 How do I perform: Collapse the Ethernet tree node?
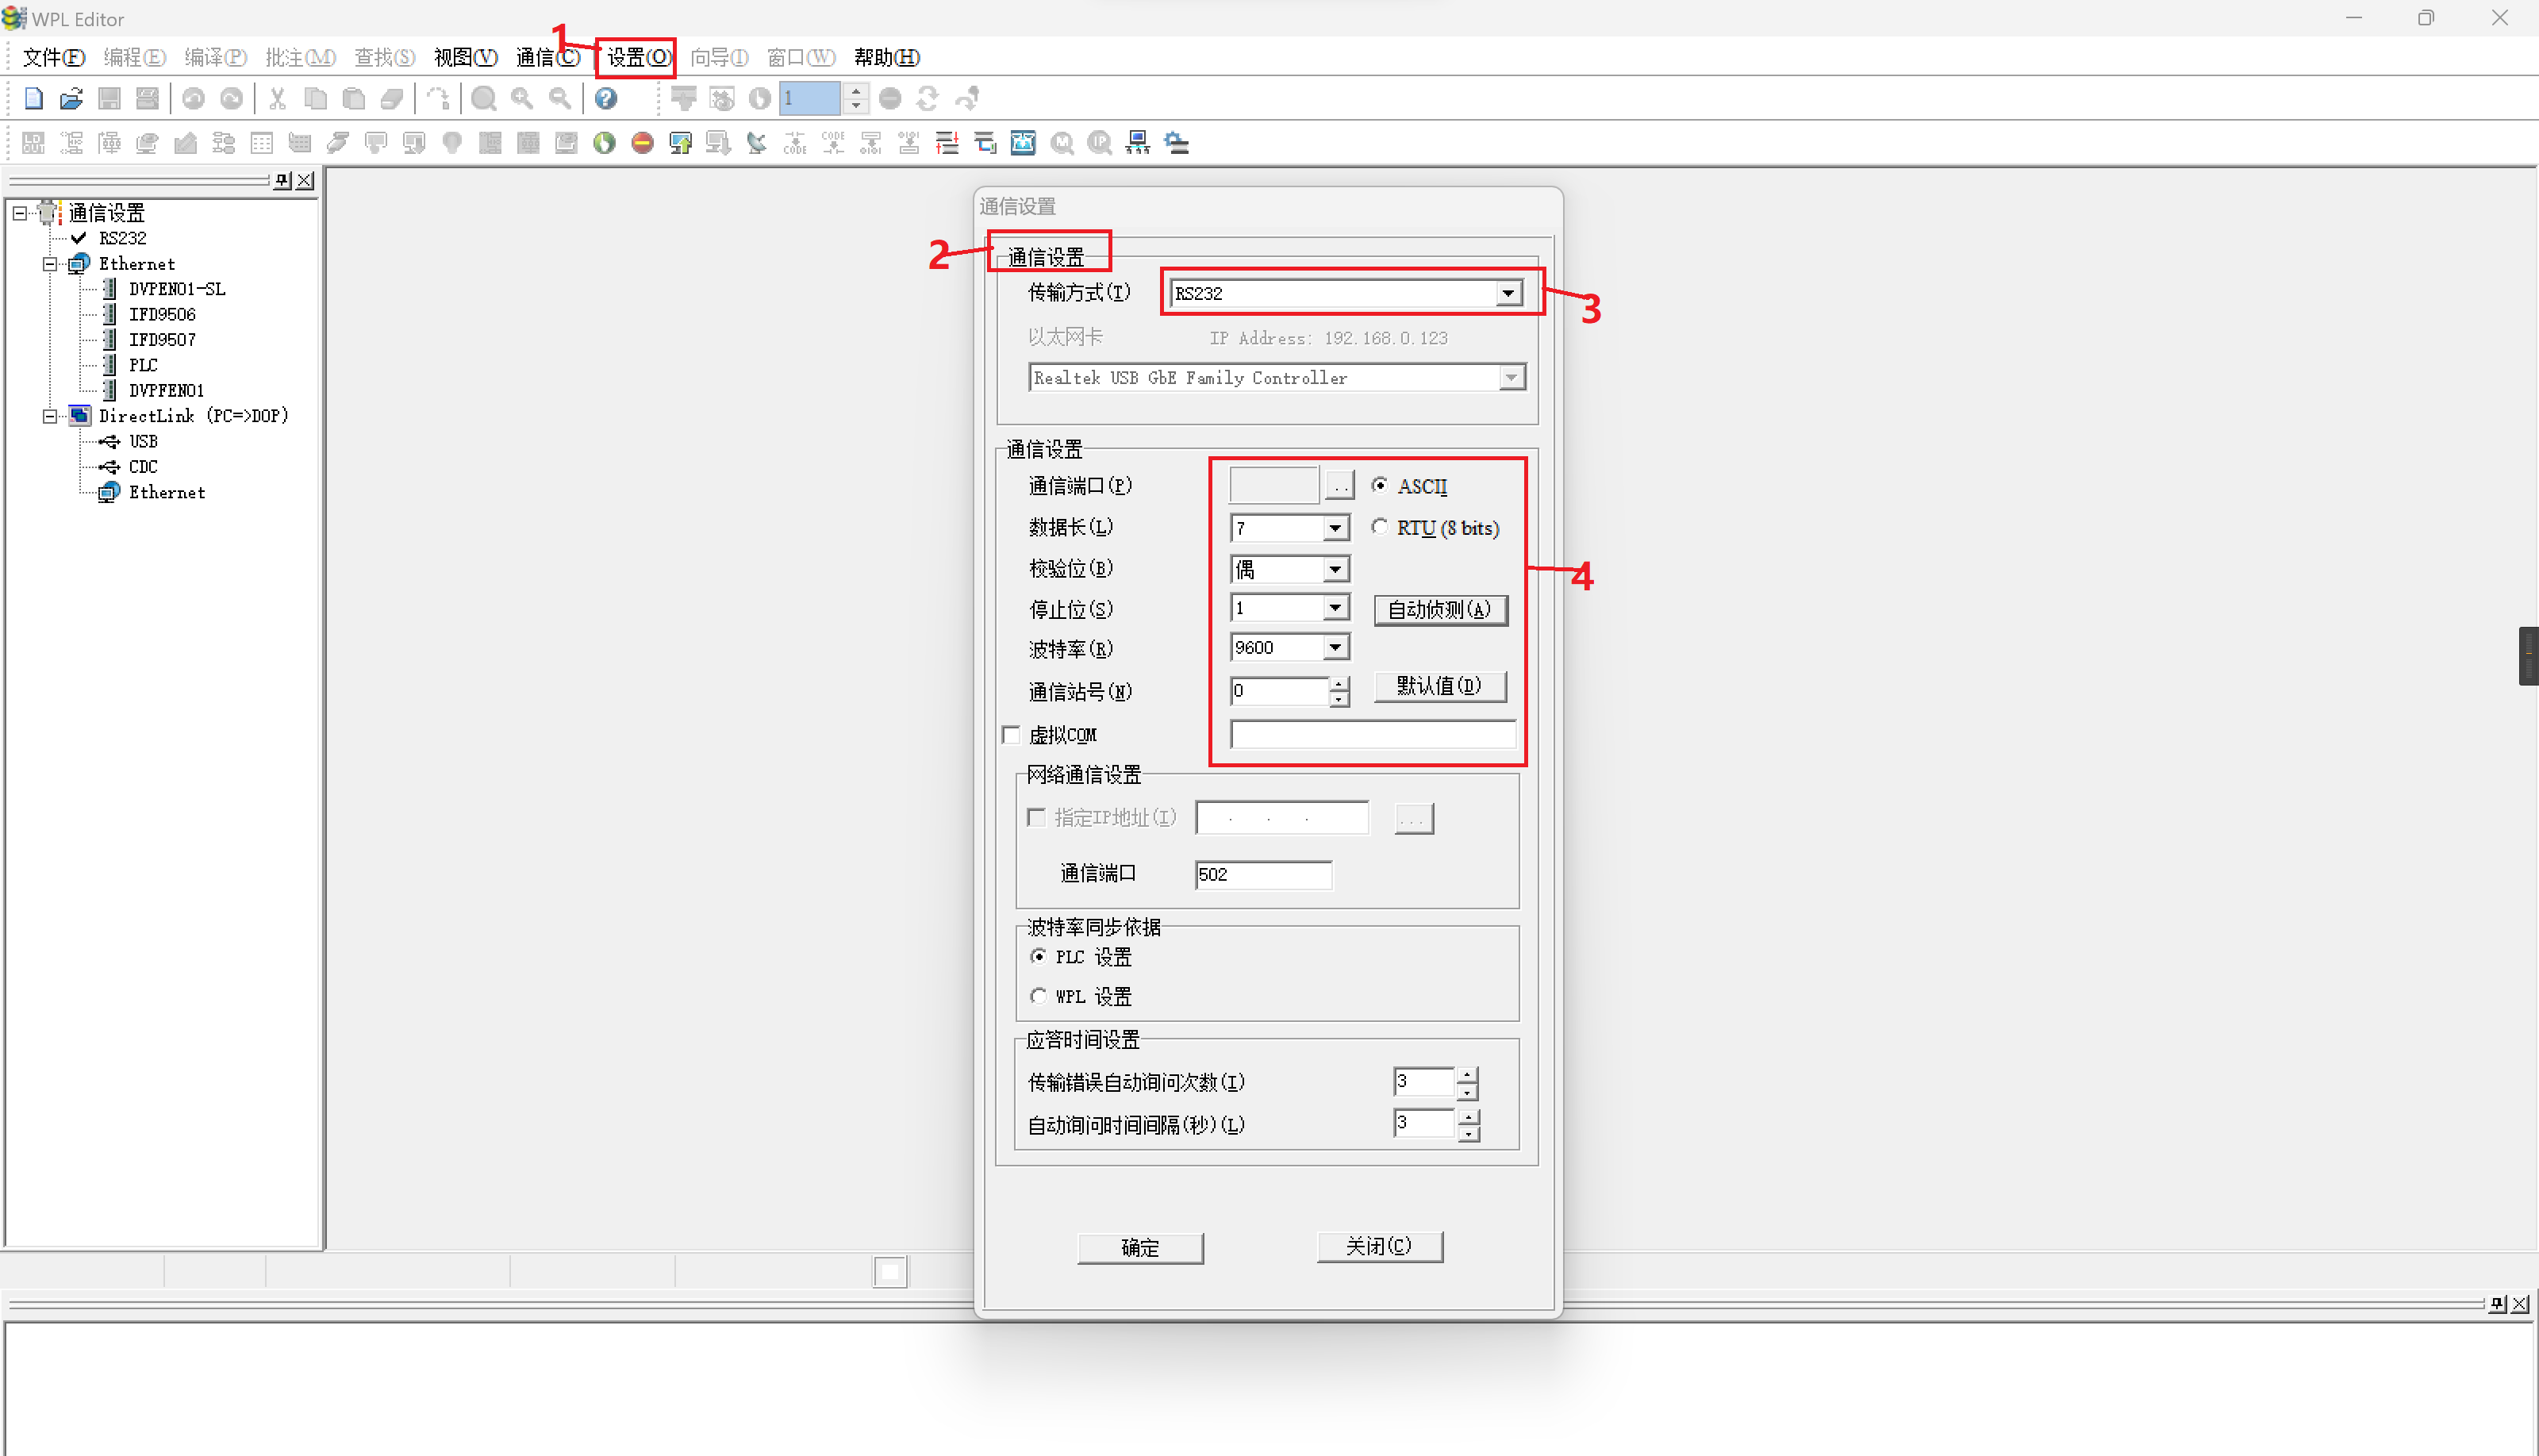pos(49,264)
